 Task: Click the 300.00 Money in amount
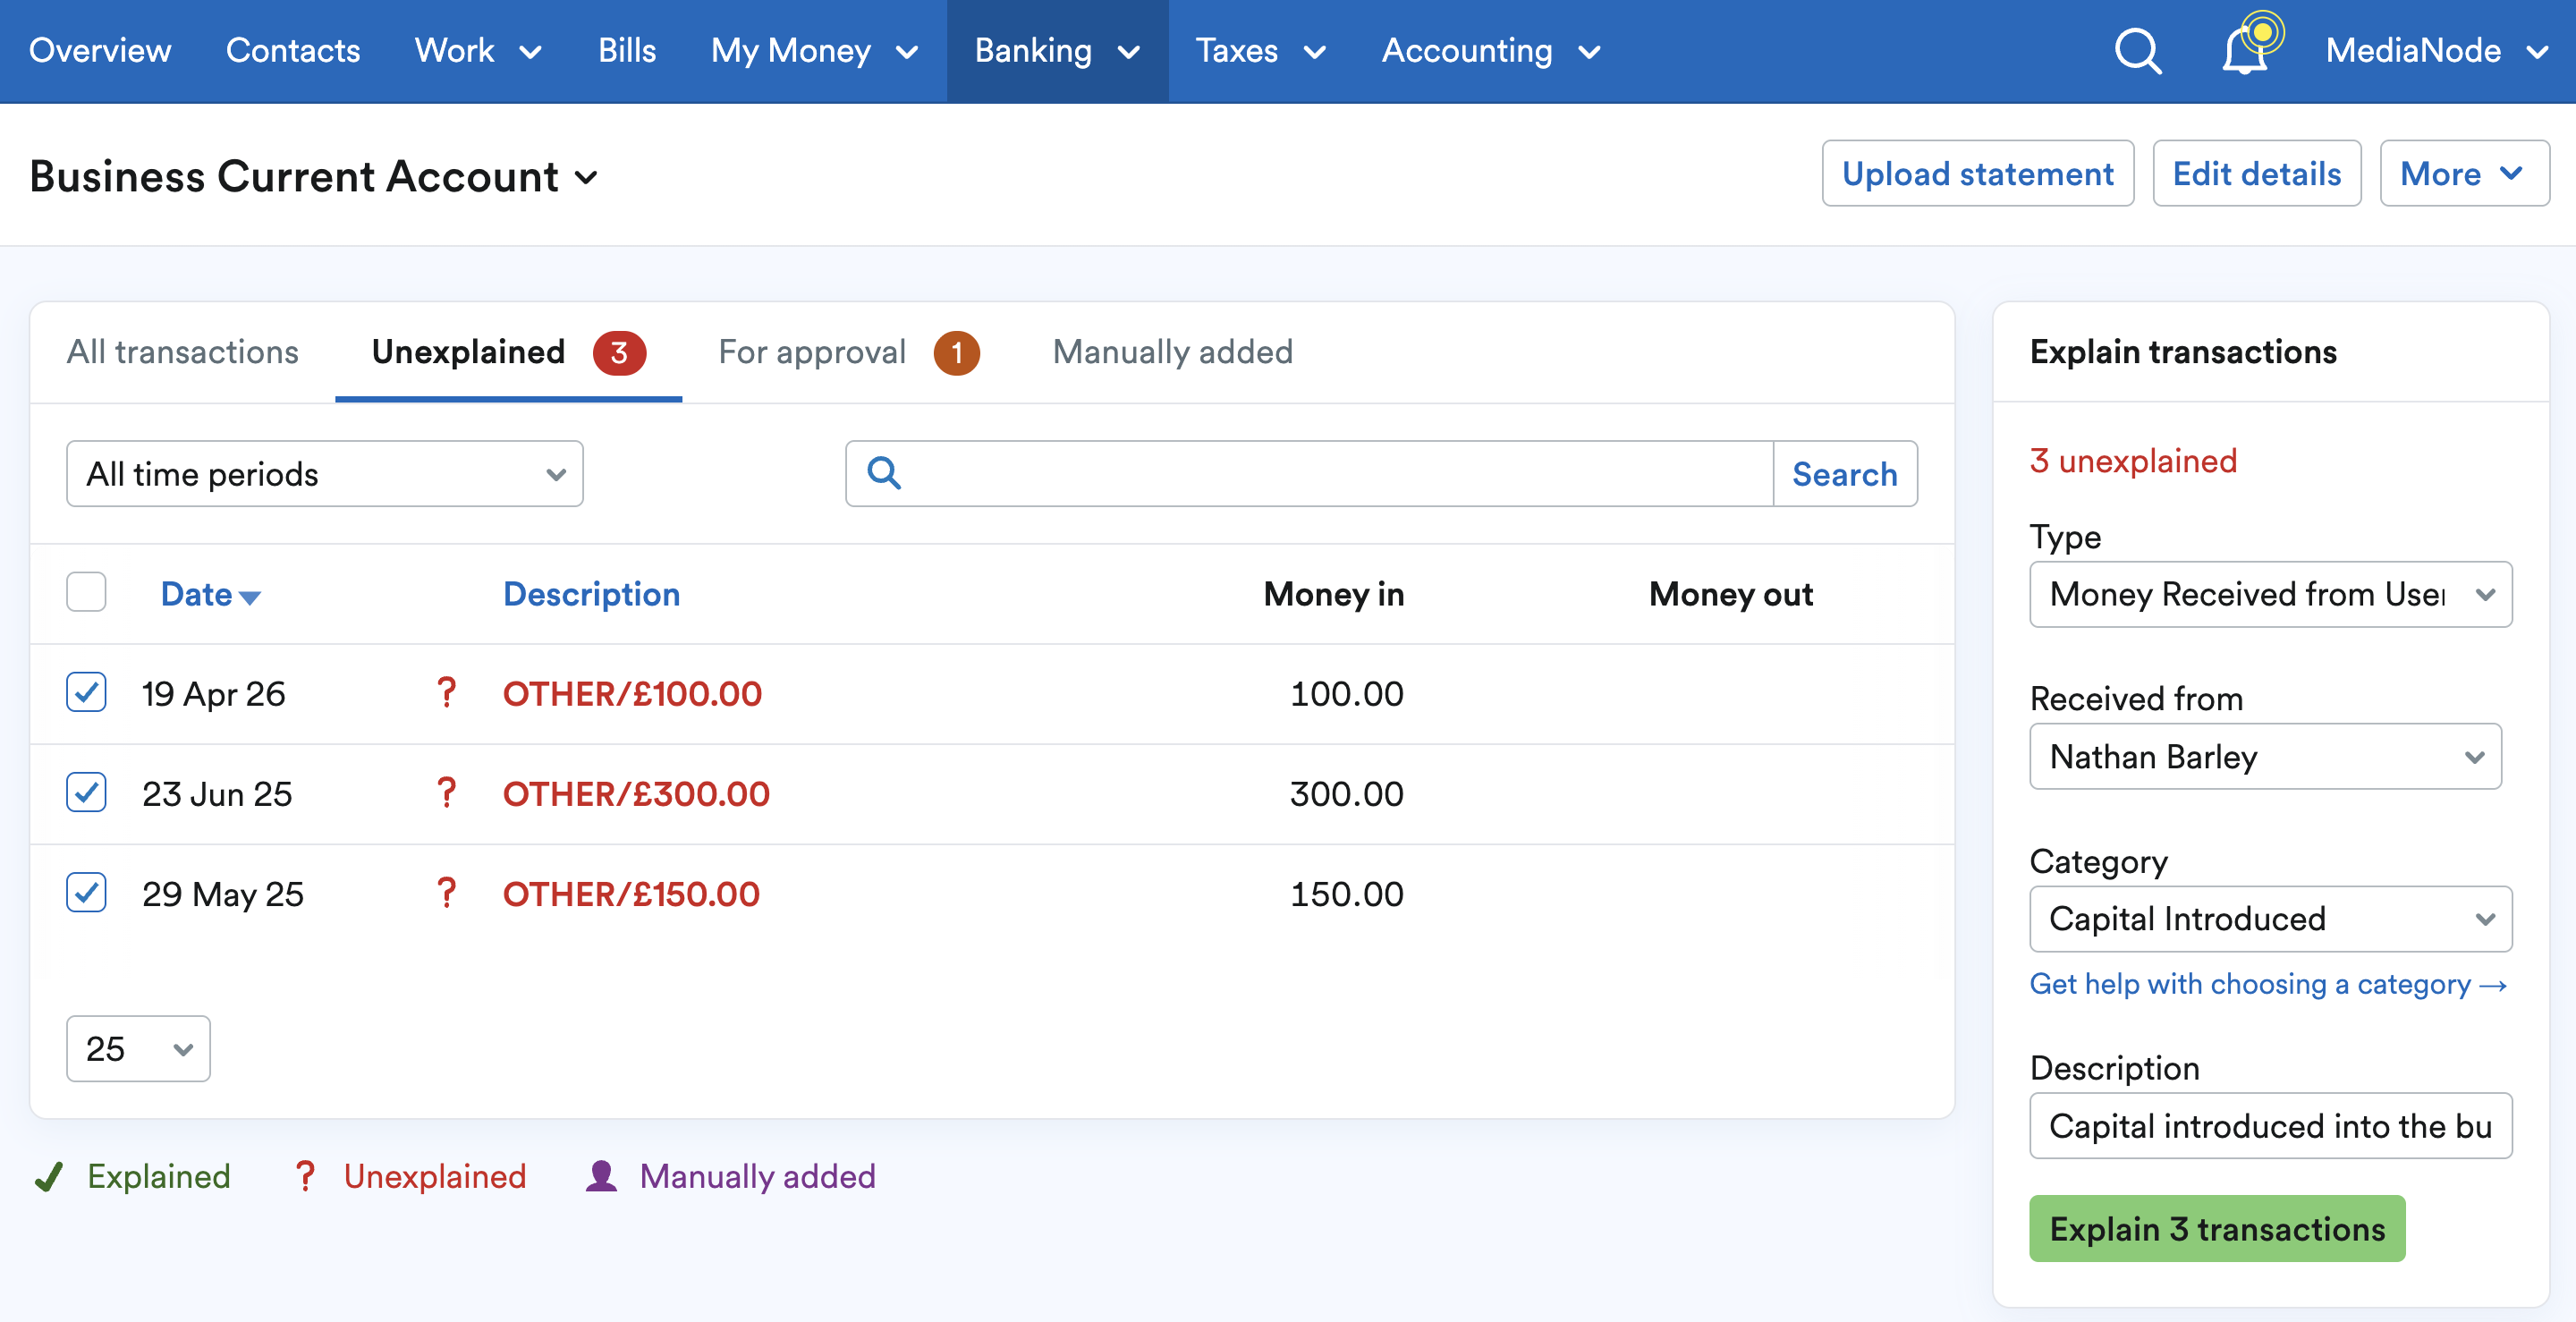pyautogui.click(x=1346, y=793)
